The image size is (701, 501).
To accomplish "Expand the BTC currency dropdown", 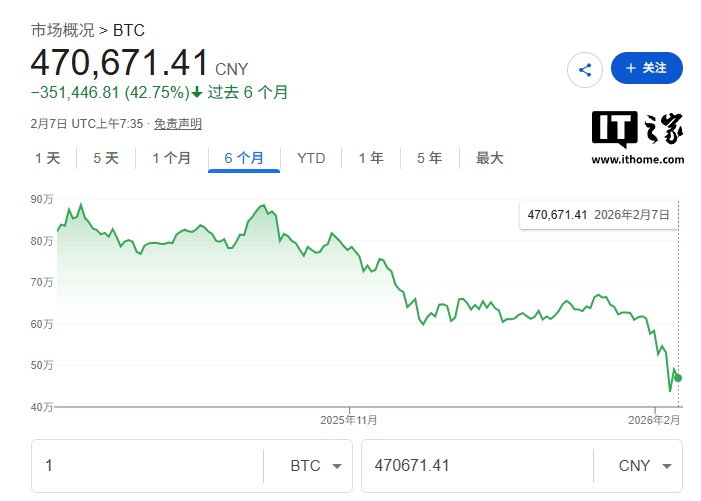I will [x=314, y=466].
